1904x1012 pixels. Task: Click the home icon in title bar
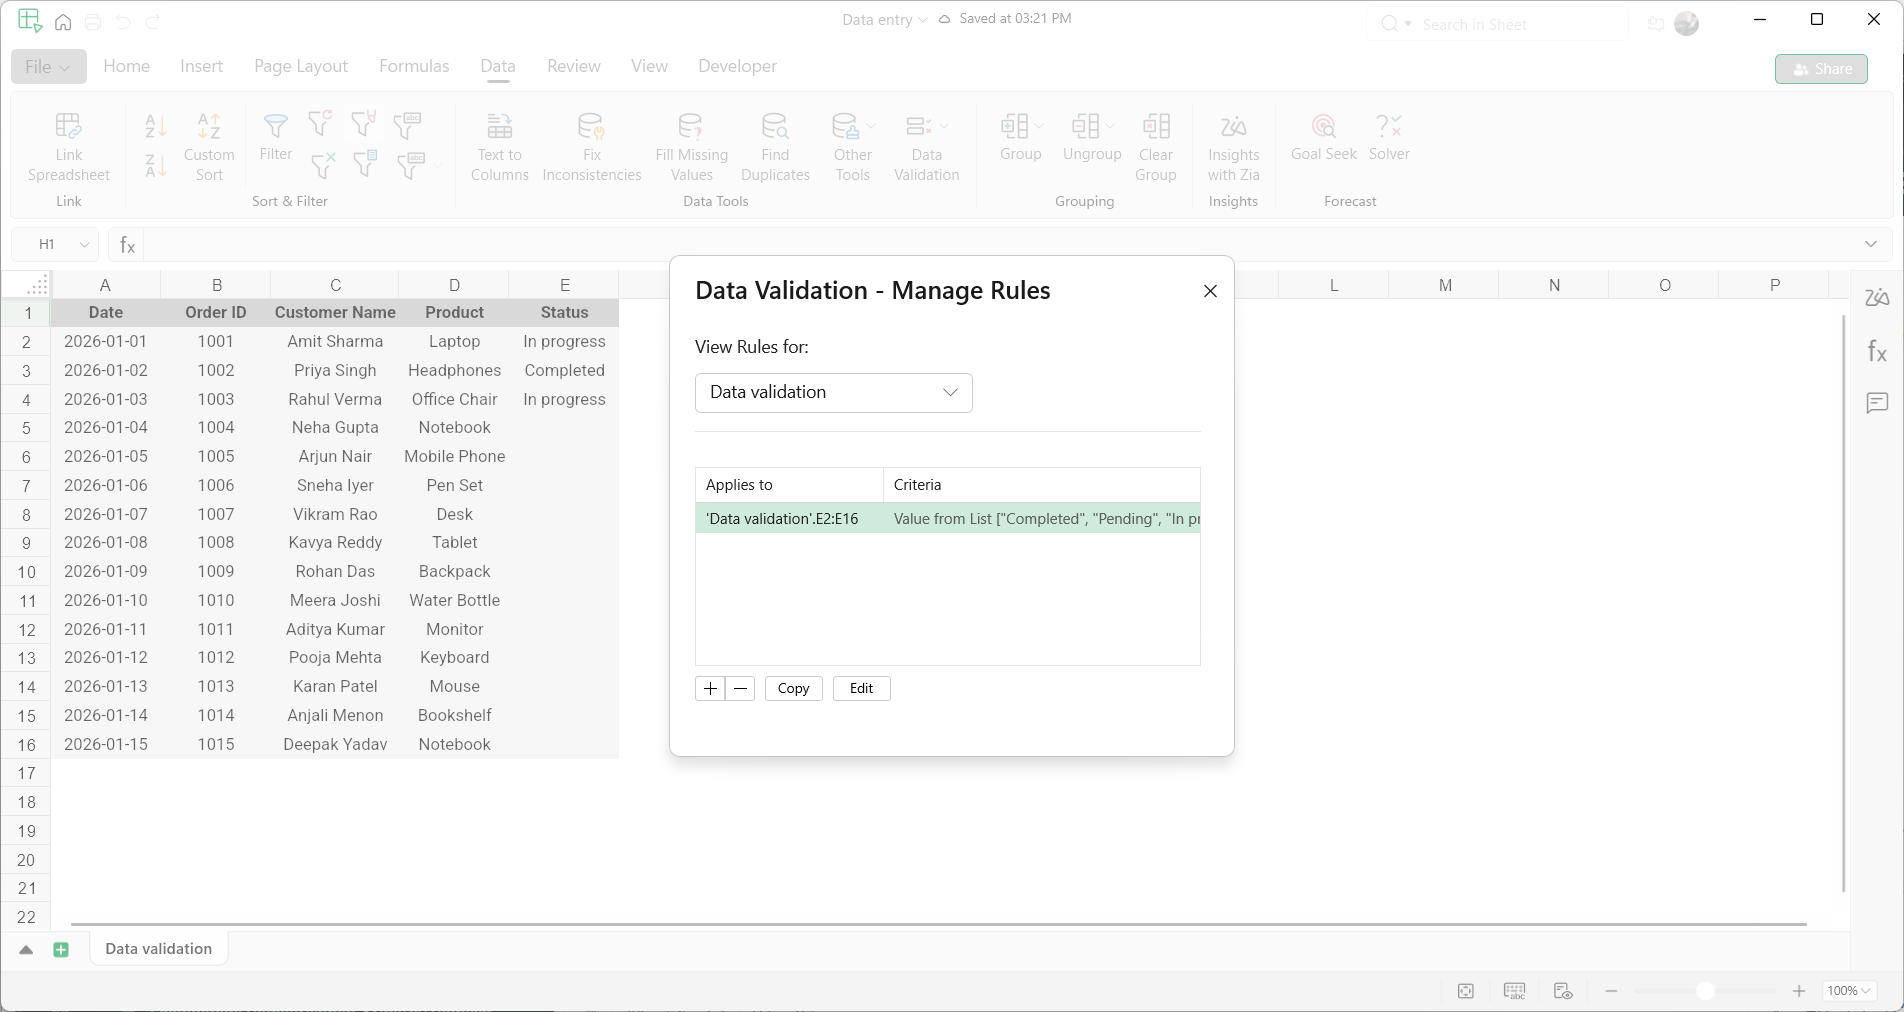point(63,22)
